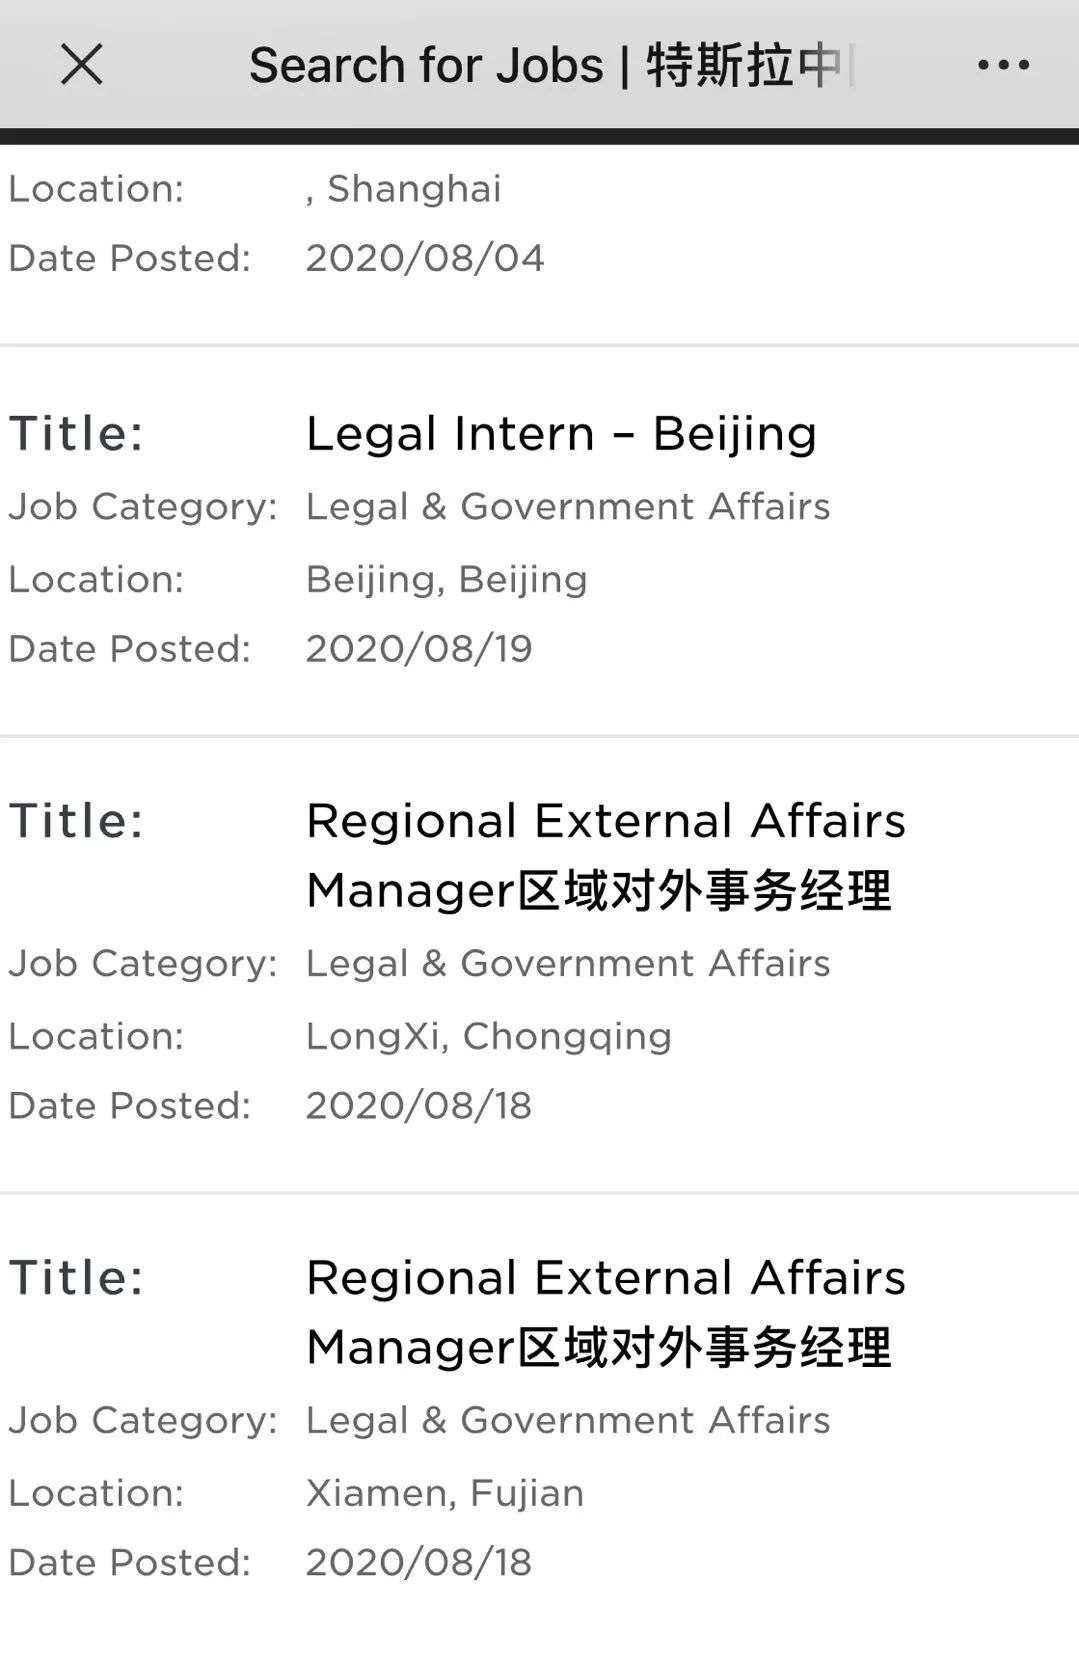Image resolution: width=1079 pixels, height=1665 pixels.
Task: Click the date 2020/08/19 for Legal Intern
Action: (419, 648)
